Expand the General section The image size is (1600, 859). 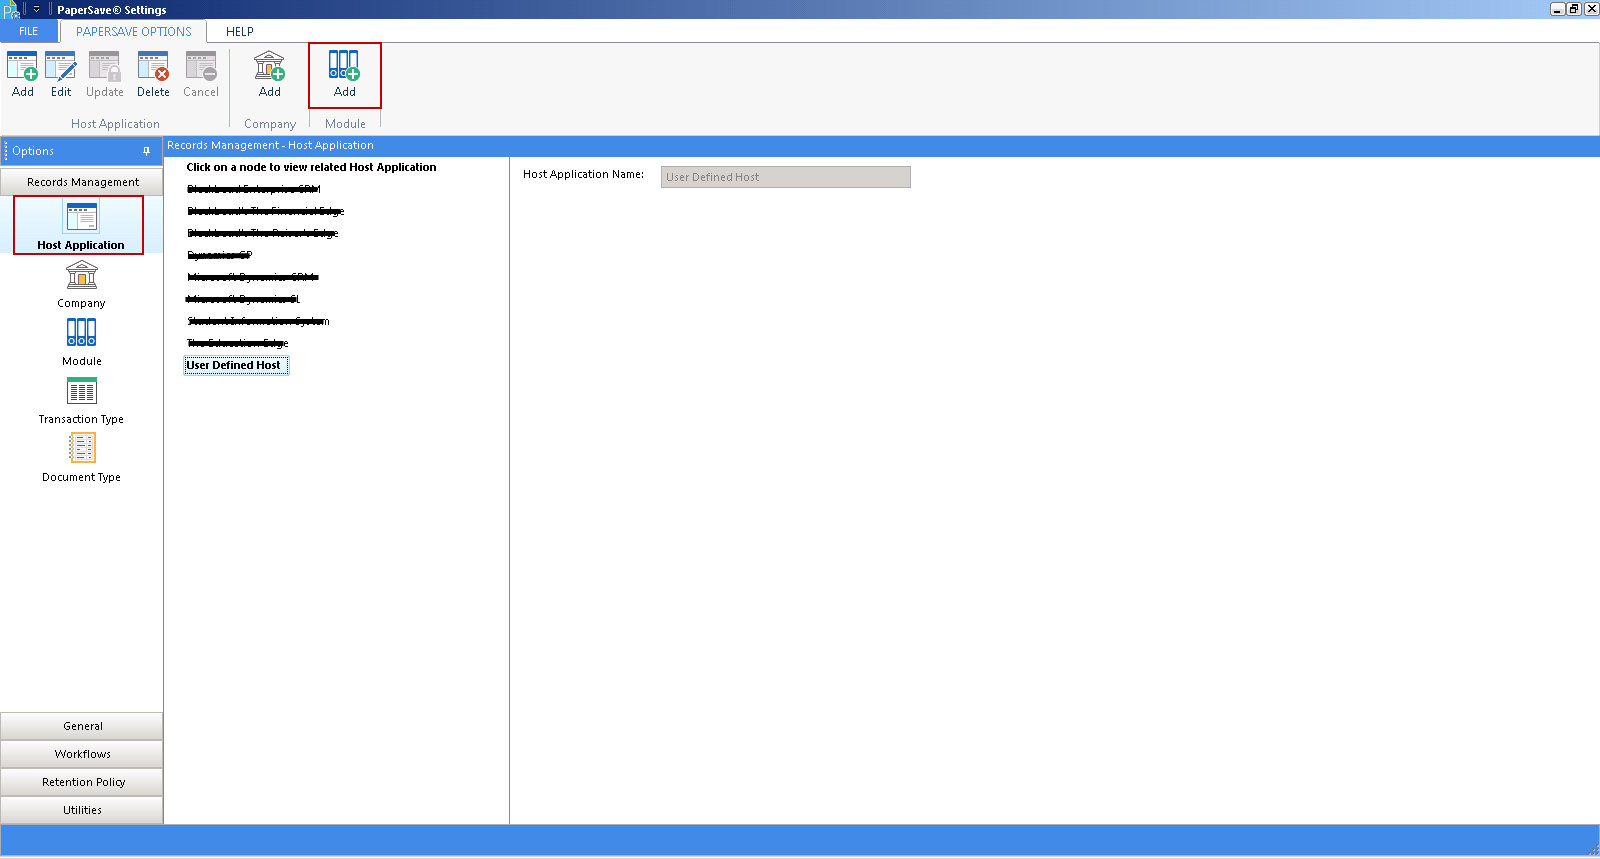coord(82,726)
